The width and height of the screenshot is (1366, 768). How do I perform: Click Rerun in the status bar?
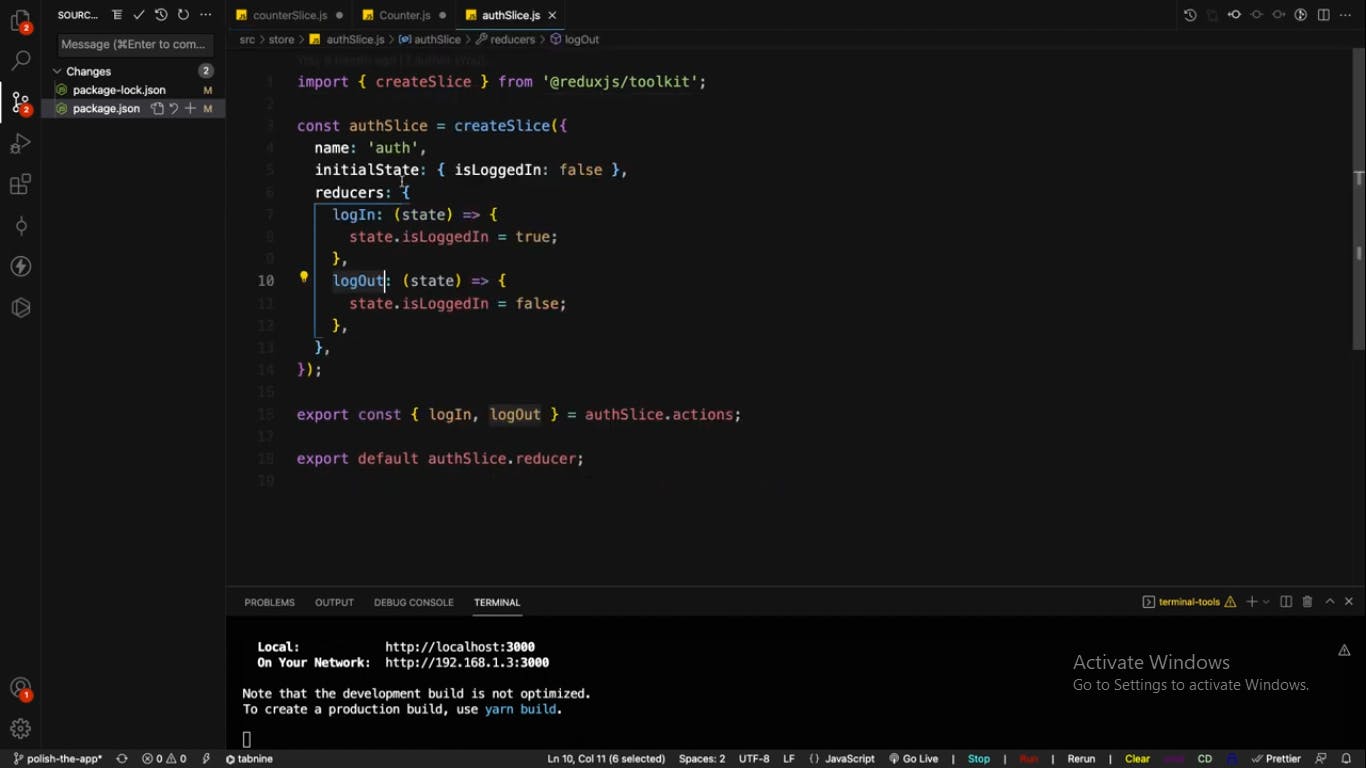click(x=1081, y=759)
